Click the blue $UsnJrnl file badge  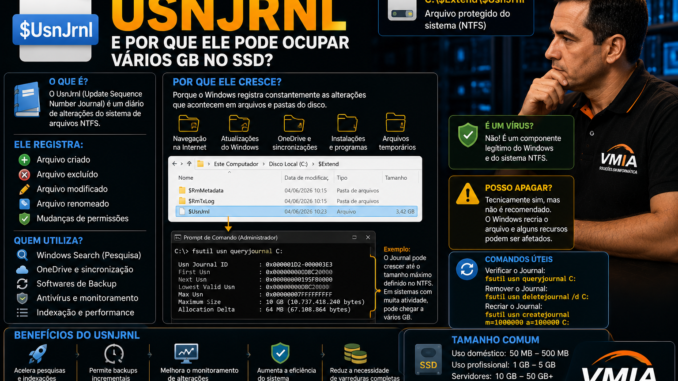tap(55, 30)
